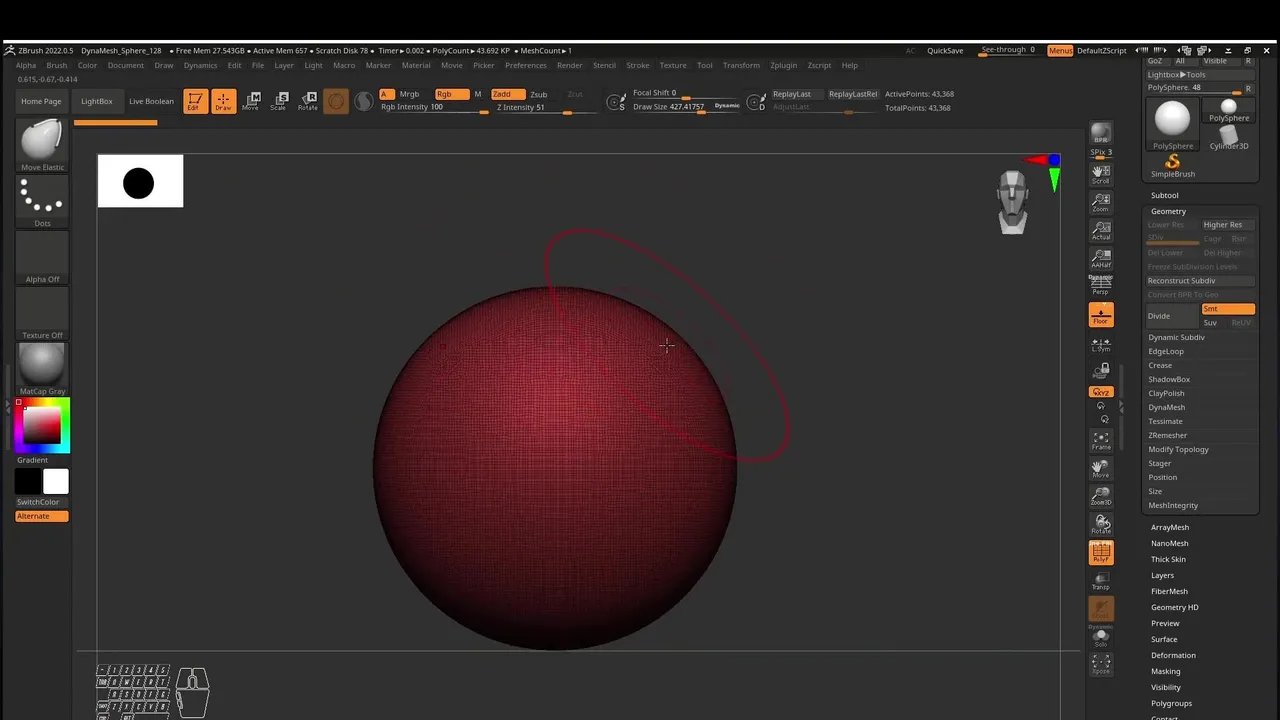Screen dimensions: 1280x720
Task: Activate the Move transform button
Action: click(x=251, y=101)
